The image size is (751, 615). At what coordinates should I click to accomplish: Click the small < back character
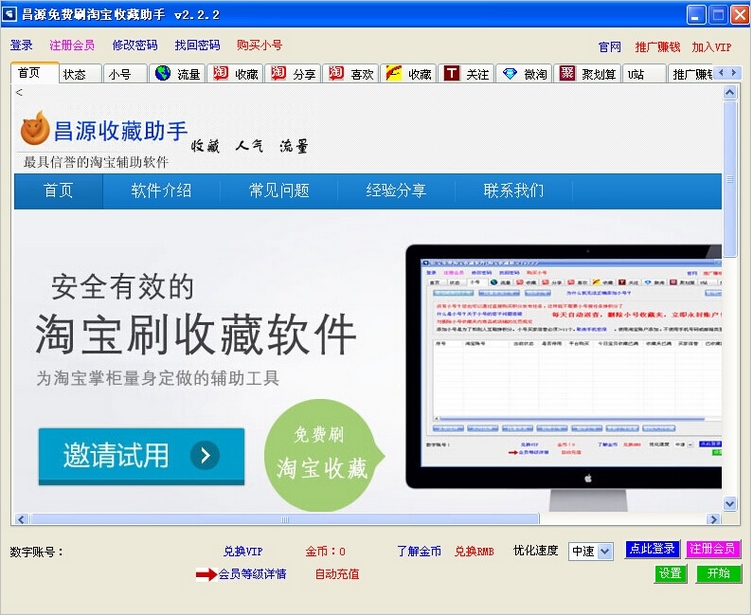coord(19,92)
